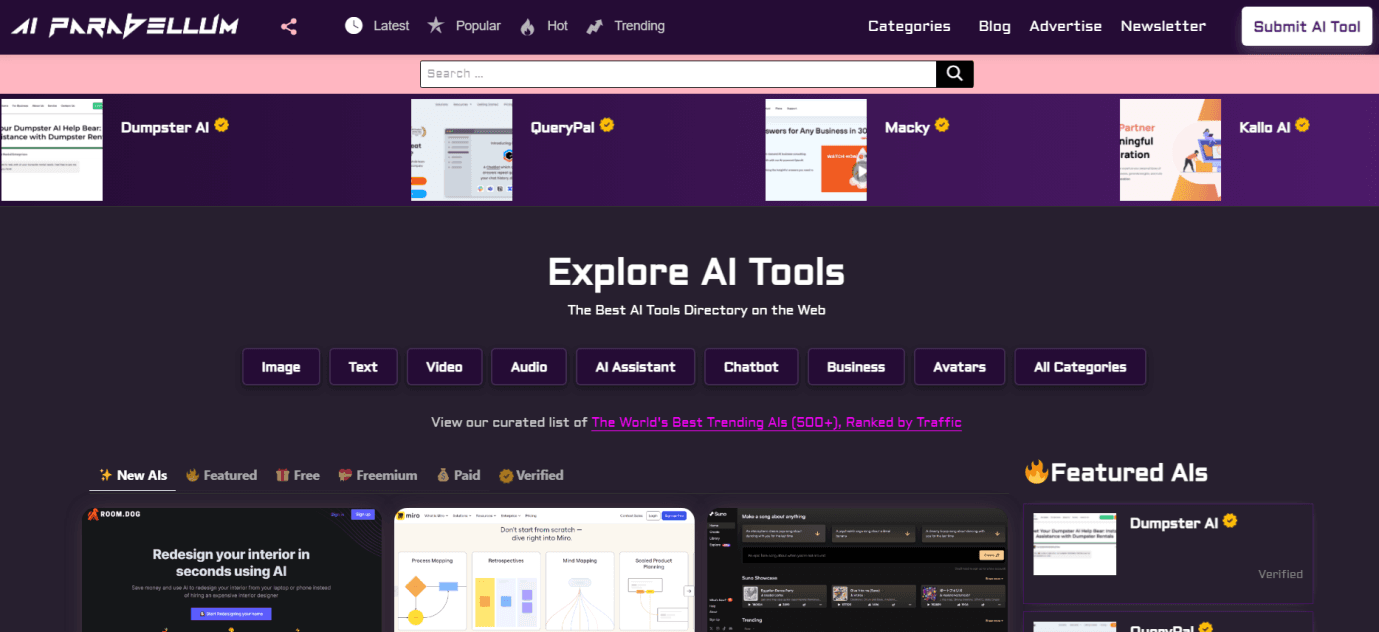Screen dimensions: 1379x632
Task: Select the Audio category button
Action: click(x=529, y=367)
